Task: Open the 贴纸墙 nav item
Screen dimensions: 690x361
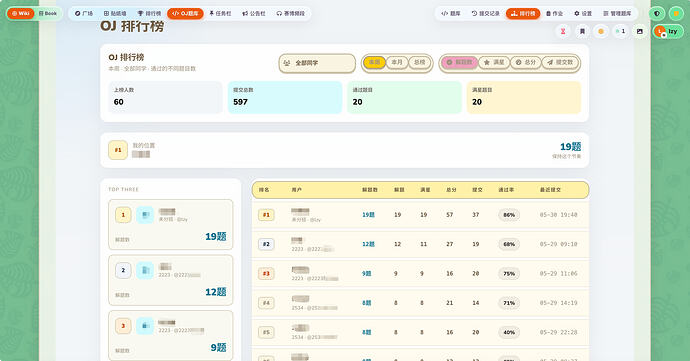Action: pyautogui.click(x=115, y=14)
